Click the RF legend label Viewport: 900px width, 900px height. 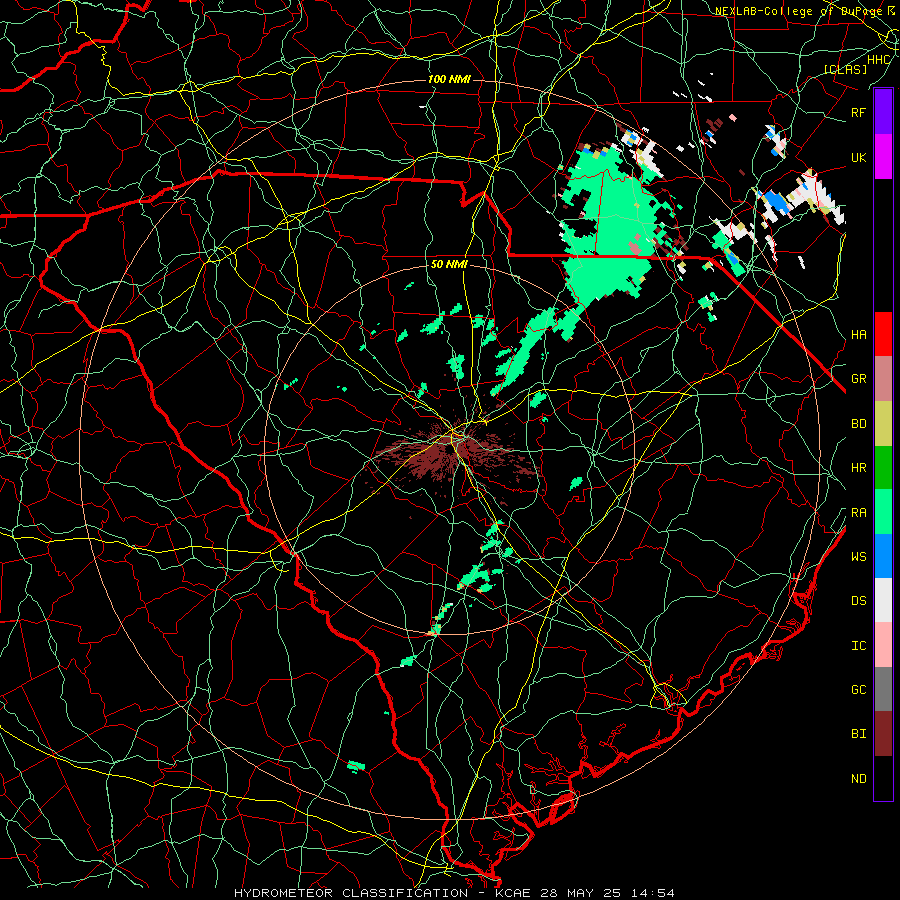pyautogui.click(x=859, y=112)
